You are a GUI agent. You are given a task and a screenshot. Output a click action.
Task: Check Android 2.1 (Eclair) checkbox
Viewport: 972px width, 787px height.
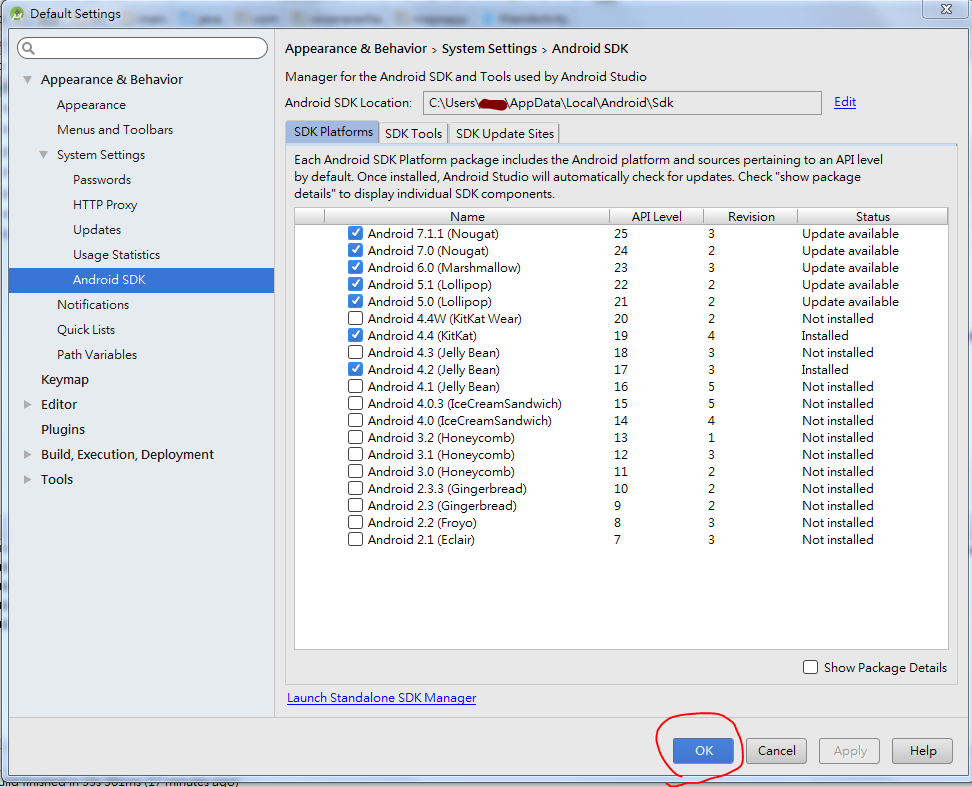(x=355, y=539)
